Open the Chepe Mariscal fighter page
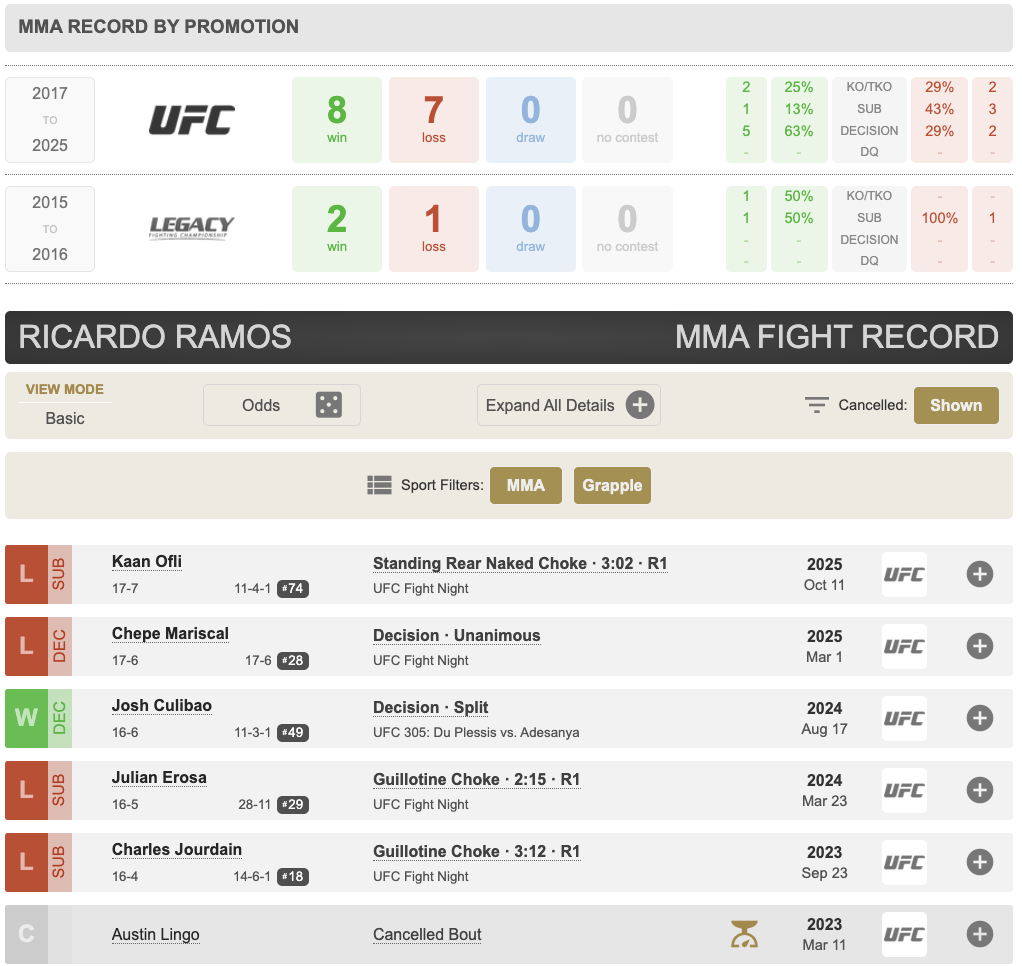This screenshot has height=966, width=1022. click(170, 634)
